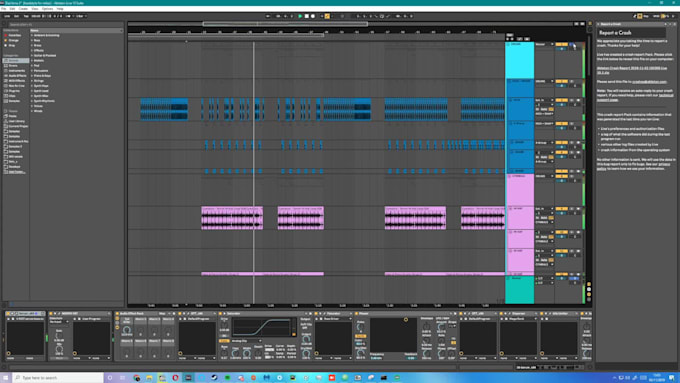680x383 pixels.
Task: Toggle Phaser device activator
Action: [x=357, y=313]
